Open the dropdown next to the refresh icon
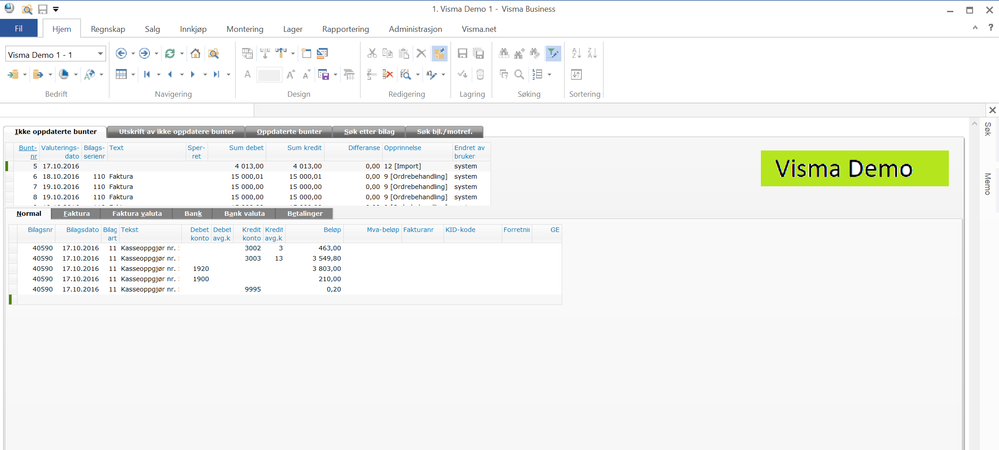The width and height of the screenshot is (999, 450). (182, 55)
